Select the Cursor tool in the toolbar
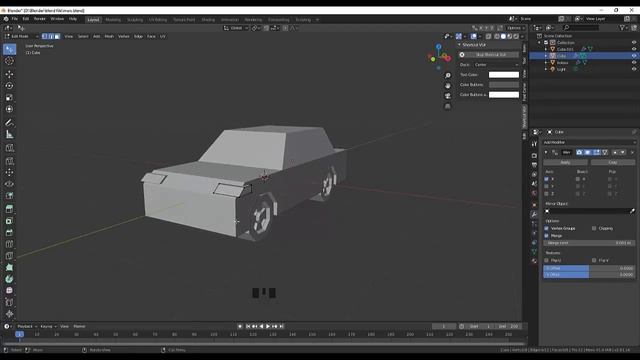Image resolution: width=640 pixels, height=360 pixels. [x=9, y=61]
